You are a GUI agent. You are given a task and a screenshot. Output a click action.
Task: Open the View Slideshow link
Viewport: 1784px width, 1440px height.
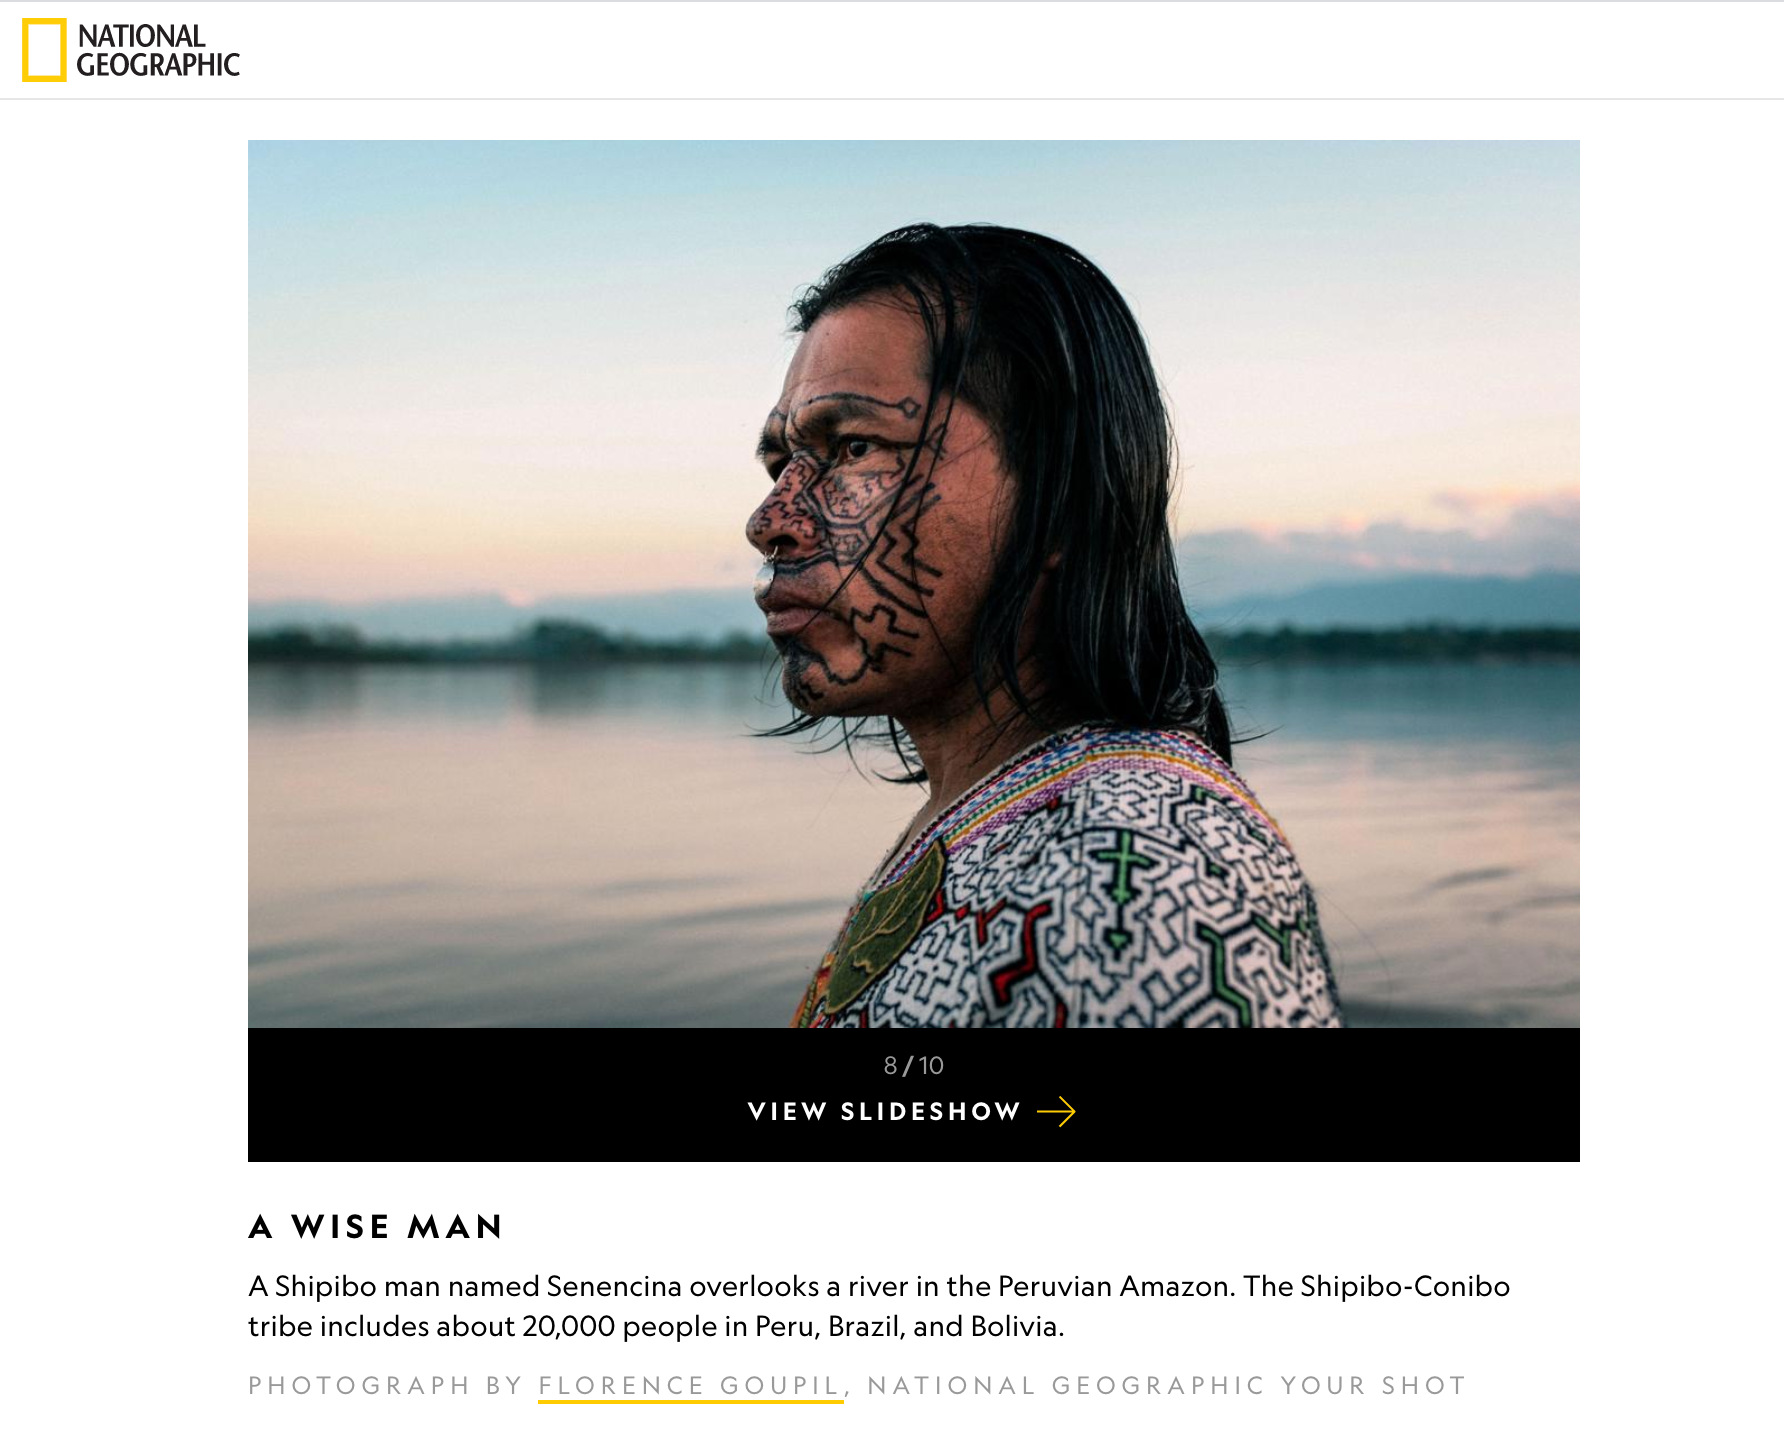(912, 1112)
